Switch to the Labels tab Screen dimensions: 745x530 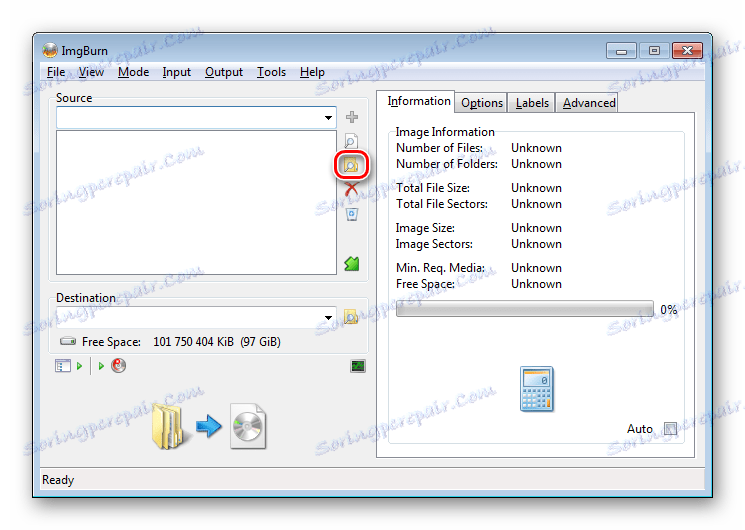coord(532,103)
